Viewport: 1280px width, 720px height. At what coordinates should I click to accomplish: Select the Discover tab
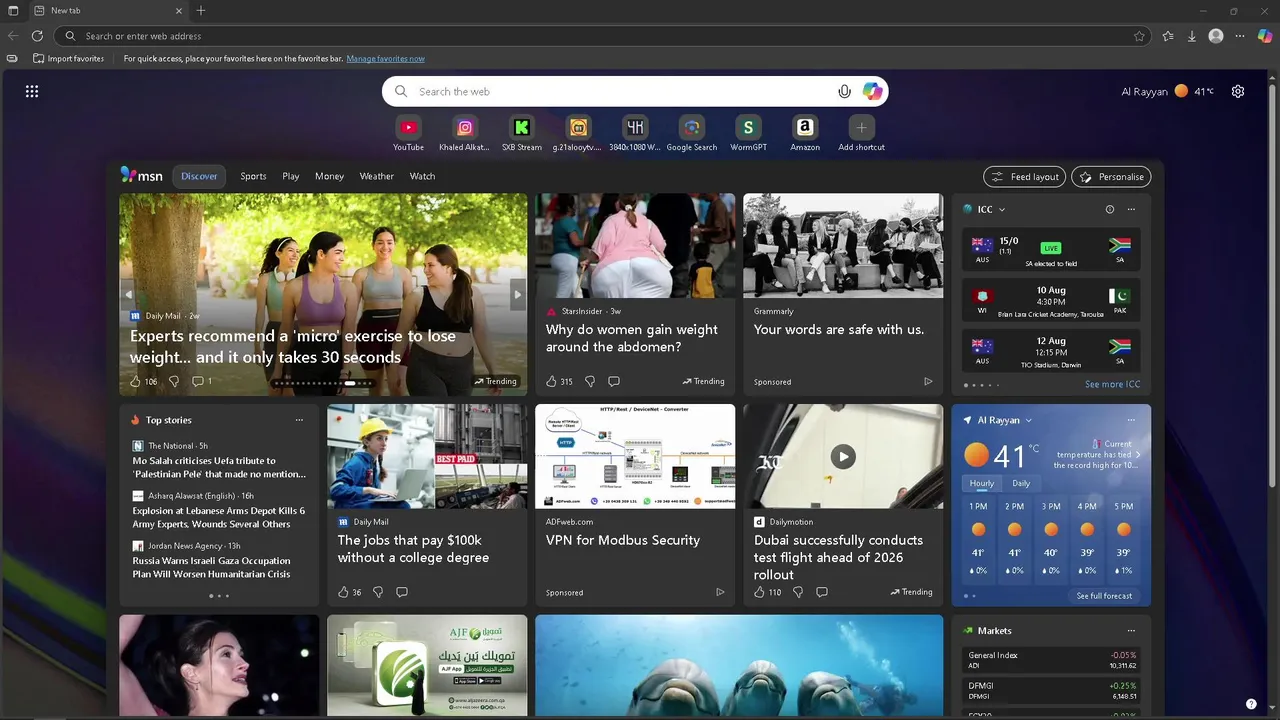pos(199,176)
